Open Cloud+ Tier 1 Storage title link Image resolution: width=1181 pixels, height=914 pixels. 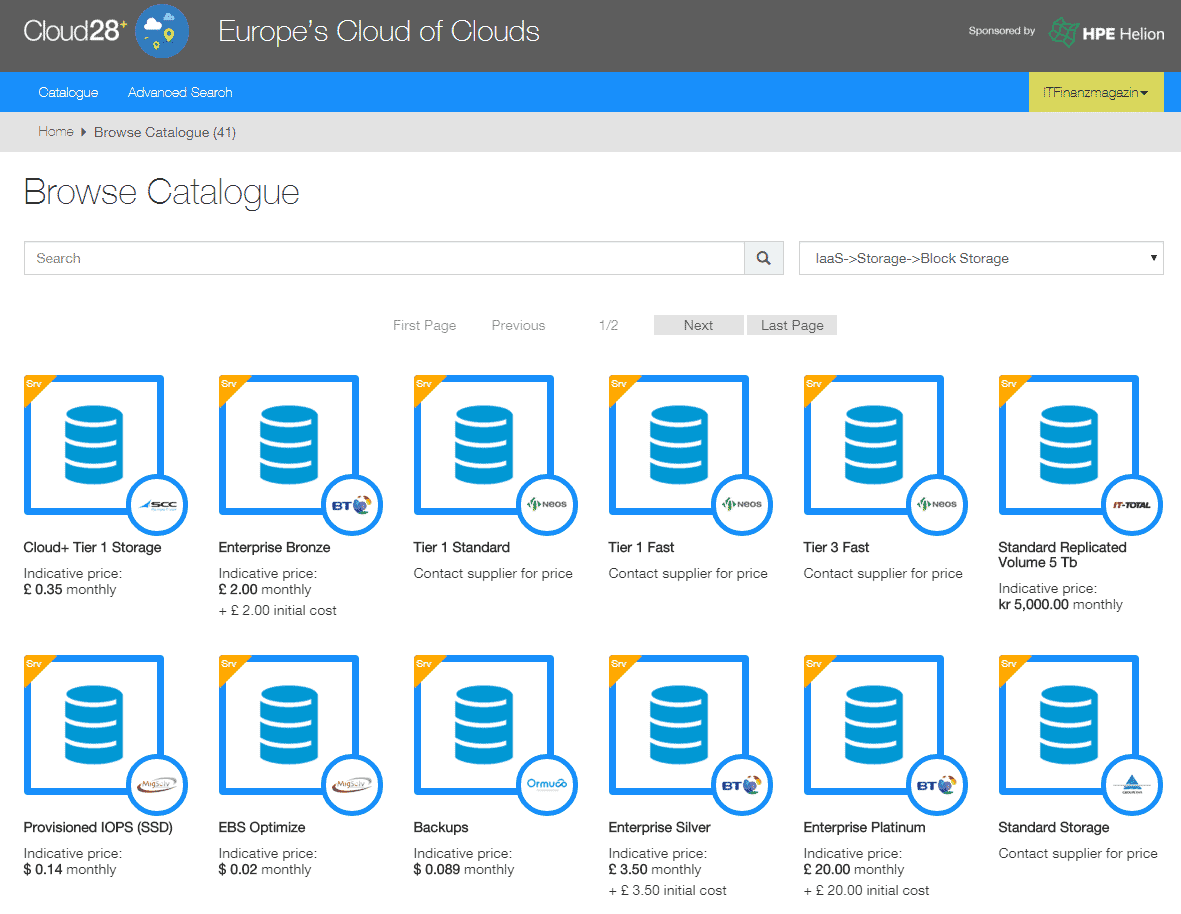tap(93, 547)
